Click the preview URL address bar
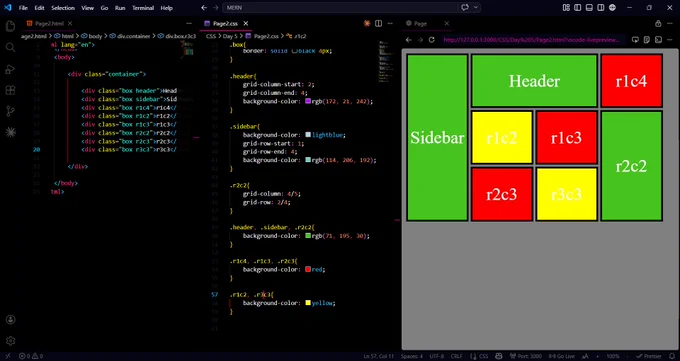The image size is (680, 361). pos(533,40)
